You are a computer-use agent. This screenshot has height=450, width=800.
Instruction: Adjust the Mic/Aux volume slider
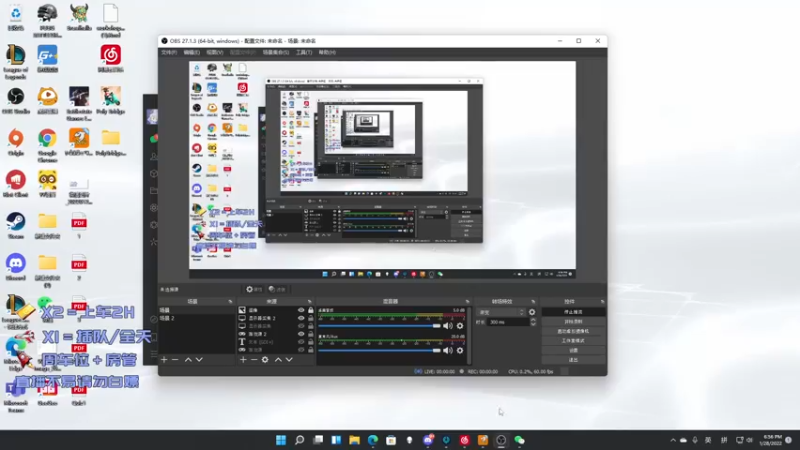click(x=379, y=351)
